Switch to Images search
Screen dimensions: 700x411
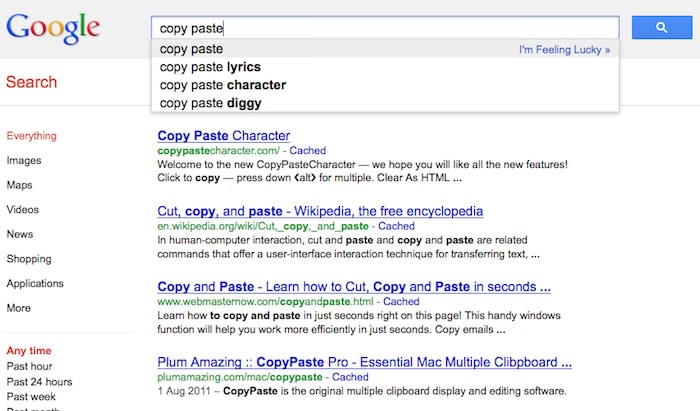pyautogui.click(x=24, y=160)
